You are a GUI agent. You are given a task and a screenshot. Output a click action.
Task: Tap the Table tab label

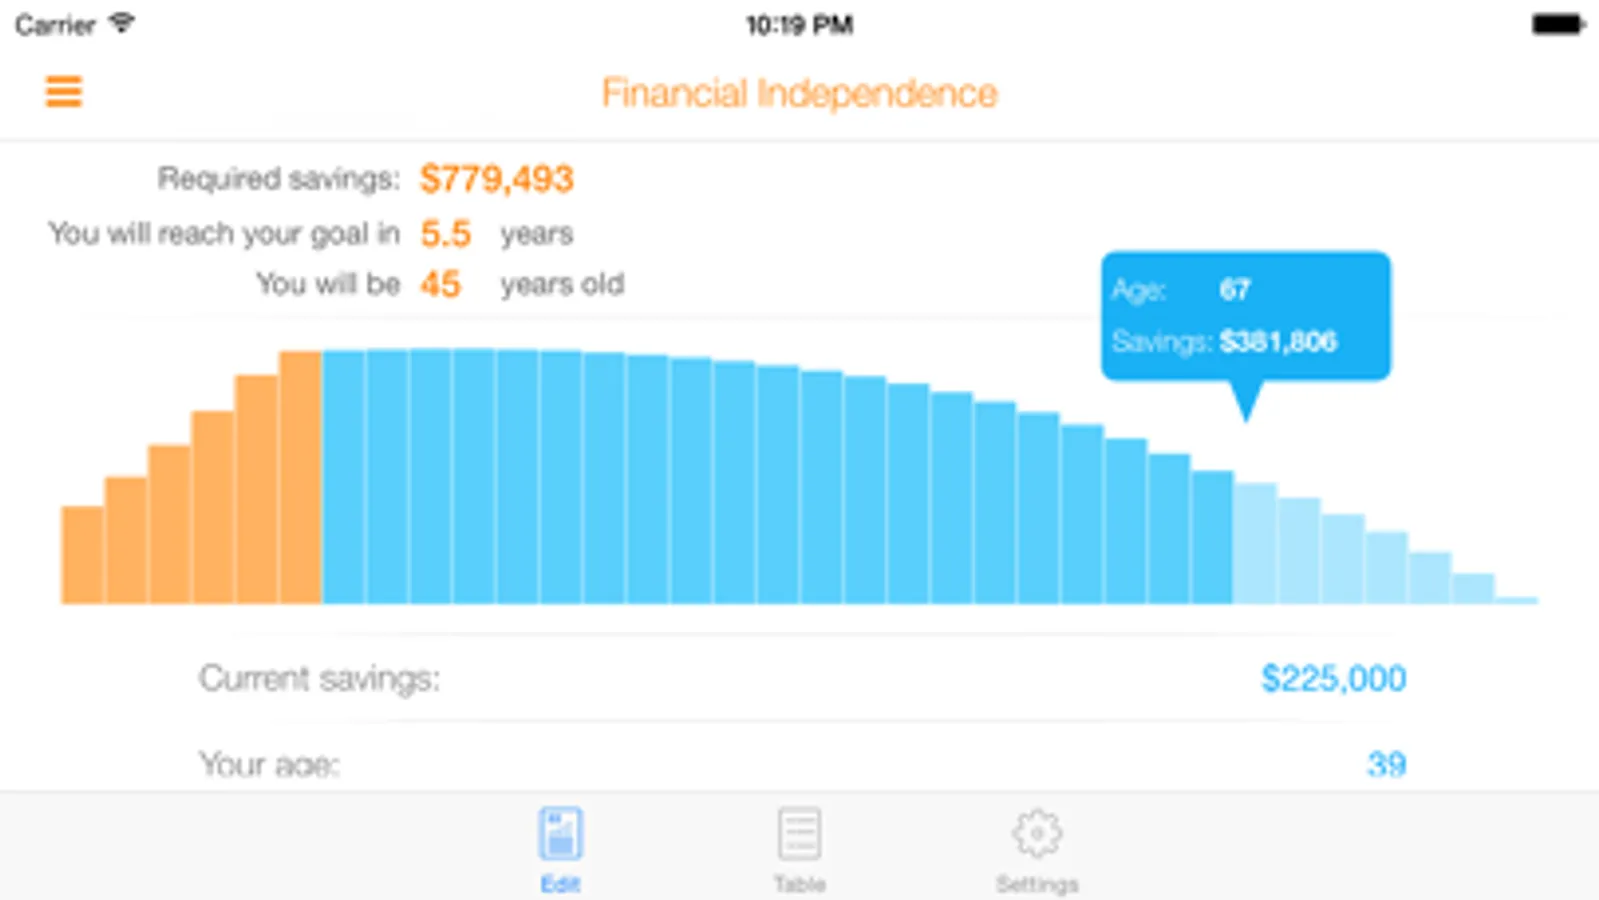[x=799, y=884]
